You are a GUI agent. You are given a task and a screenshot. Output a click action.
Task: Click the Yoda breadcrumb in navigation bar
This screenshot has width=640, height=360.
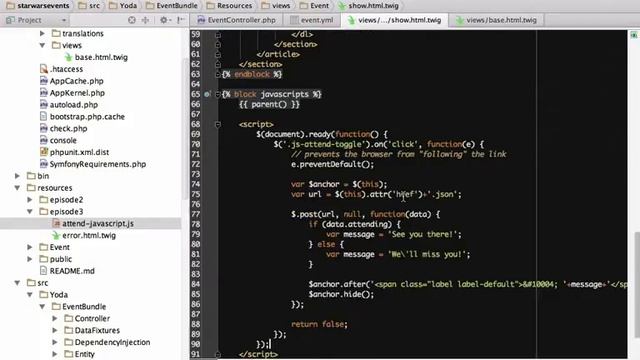point(123,6)
